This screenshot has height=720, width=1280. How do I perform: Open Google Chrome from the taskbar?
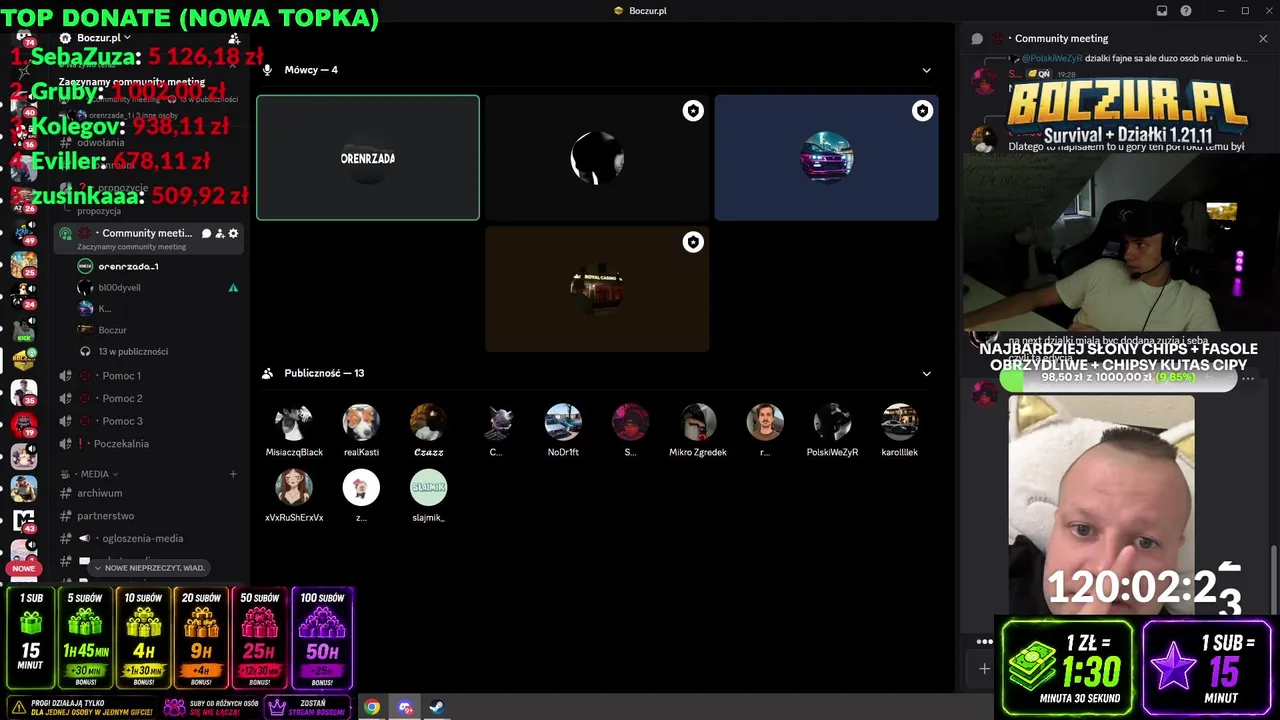click(x=372, y=707)
